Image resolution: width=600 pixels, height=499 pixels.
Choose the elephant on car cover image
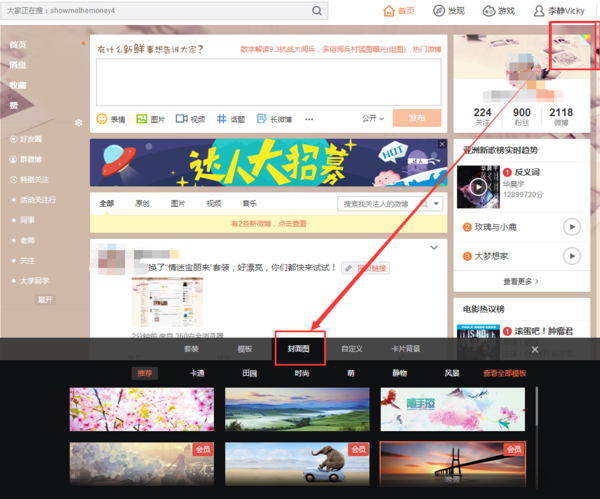(297, 463)
